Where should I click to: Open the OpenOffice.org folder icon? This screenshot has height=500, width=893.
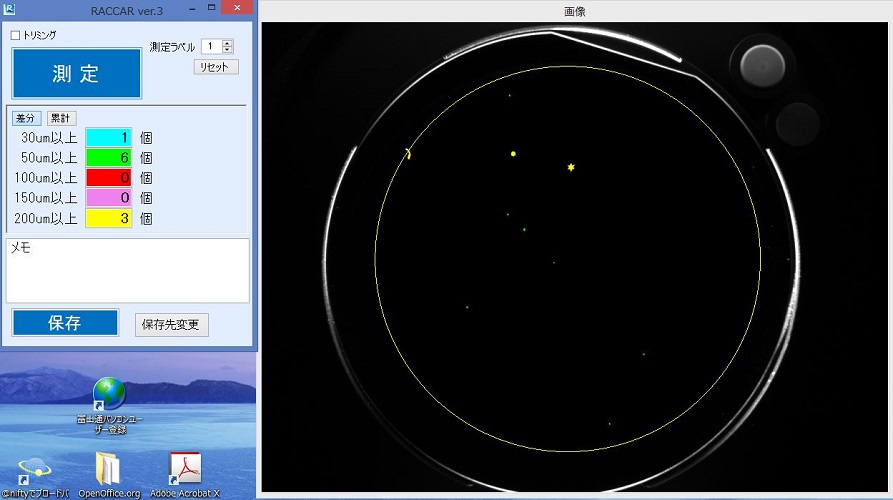pos(108,468)
